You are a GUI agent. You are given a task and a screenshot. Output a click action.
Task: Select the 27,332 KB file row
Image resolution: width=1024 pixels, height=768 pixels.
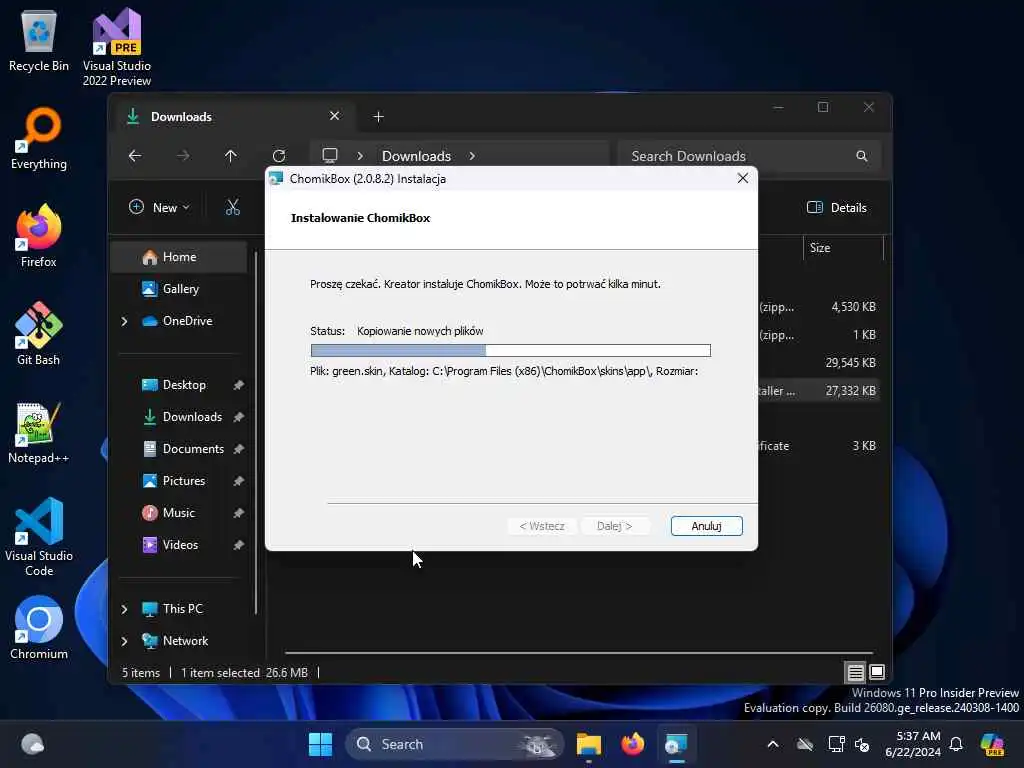pyautogui.click(x=818, y=391)
